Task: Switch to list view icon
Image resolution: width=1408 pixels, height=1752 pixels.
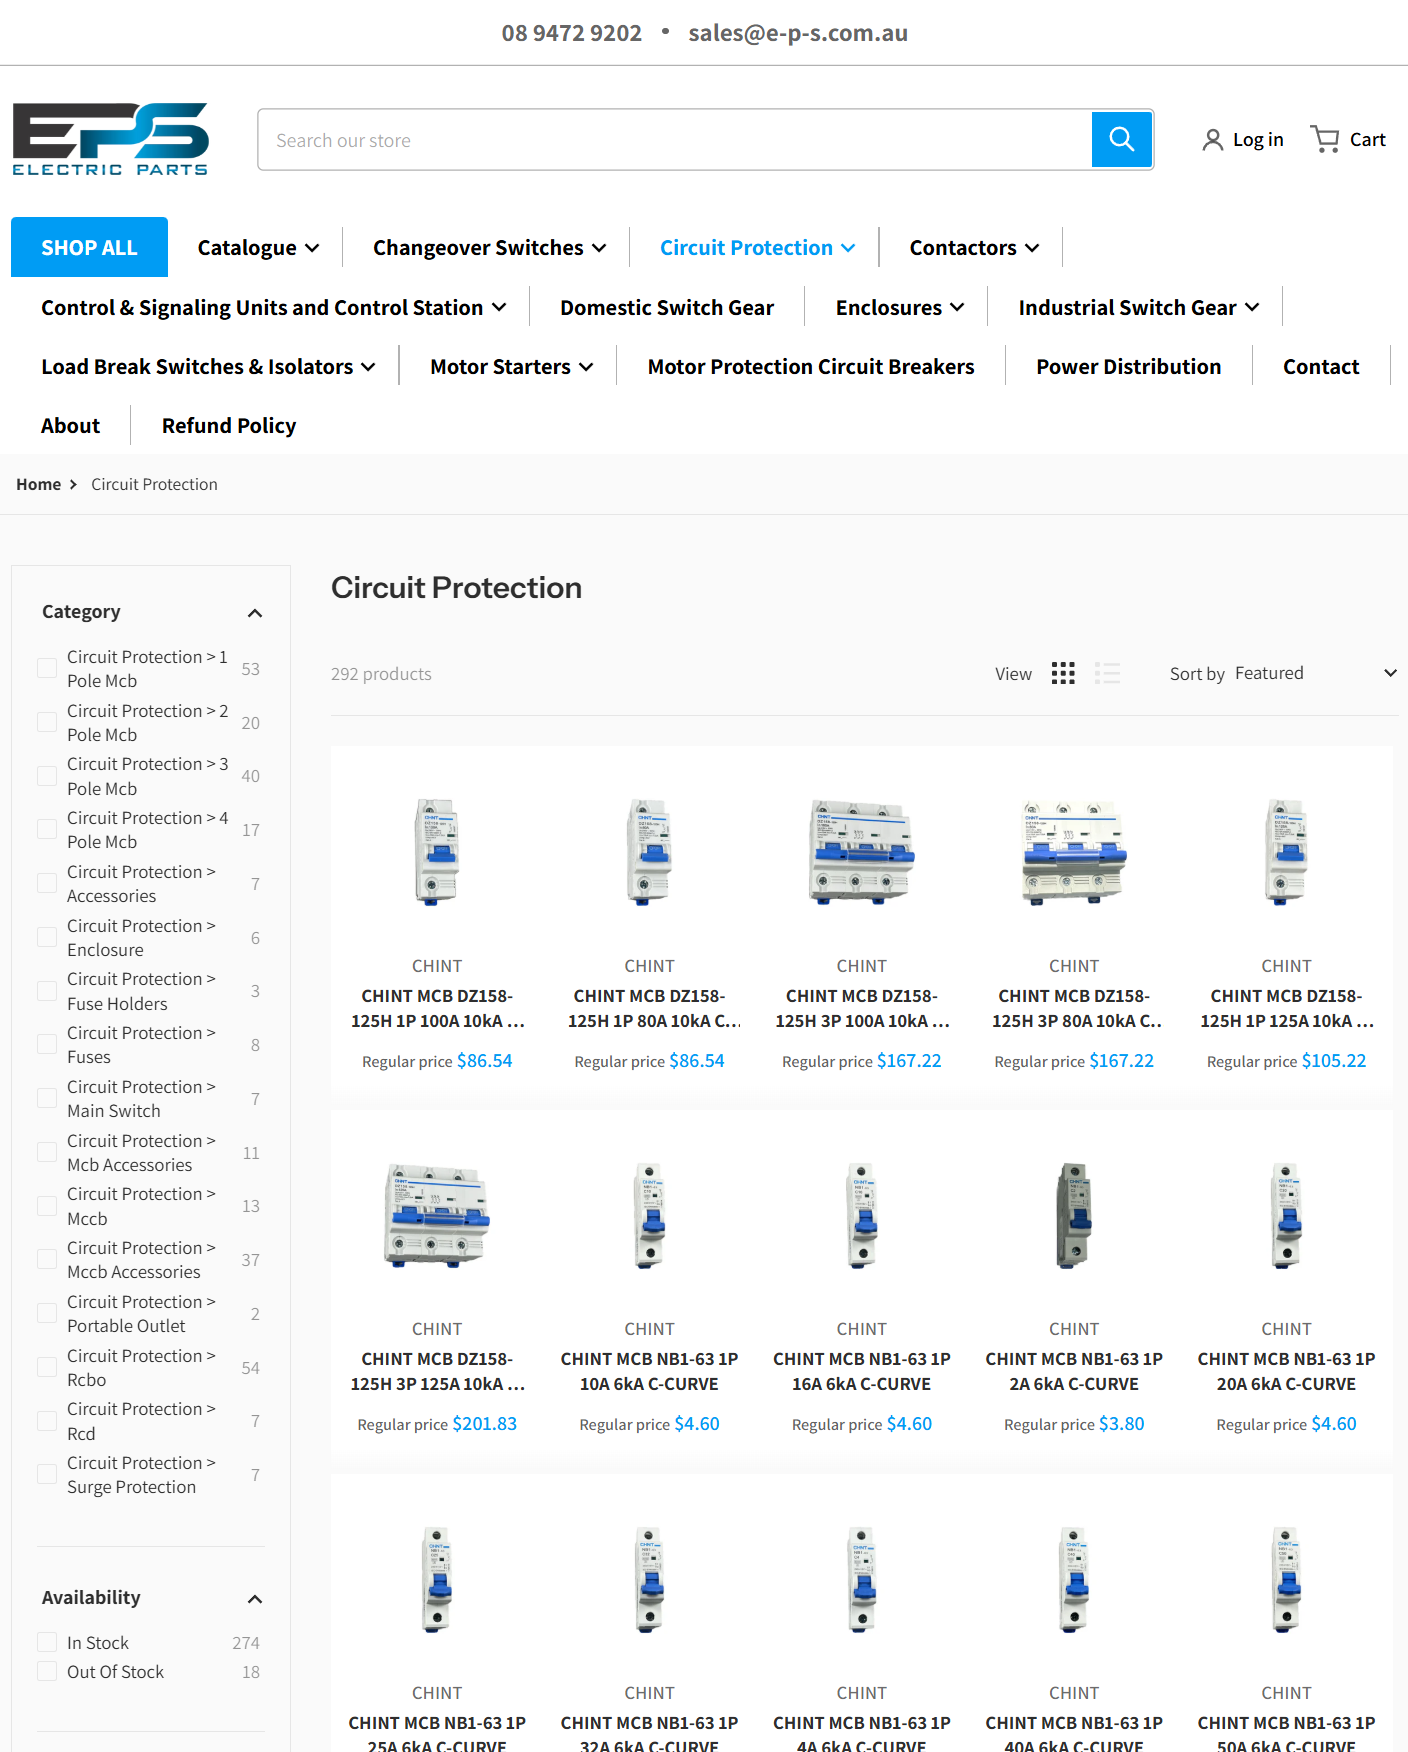Action: tap(1107, 673)
